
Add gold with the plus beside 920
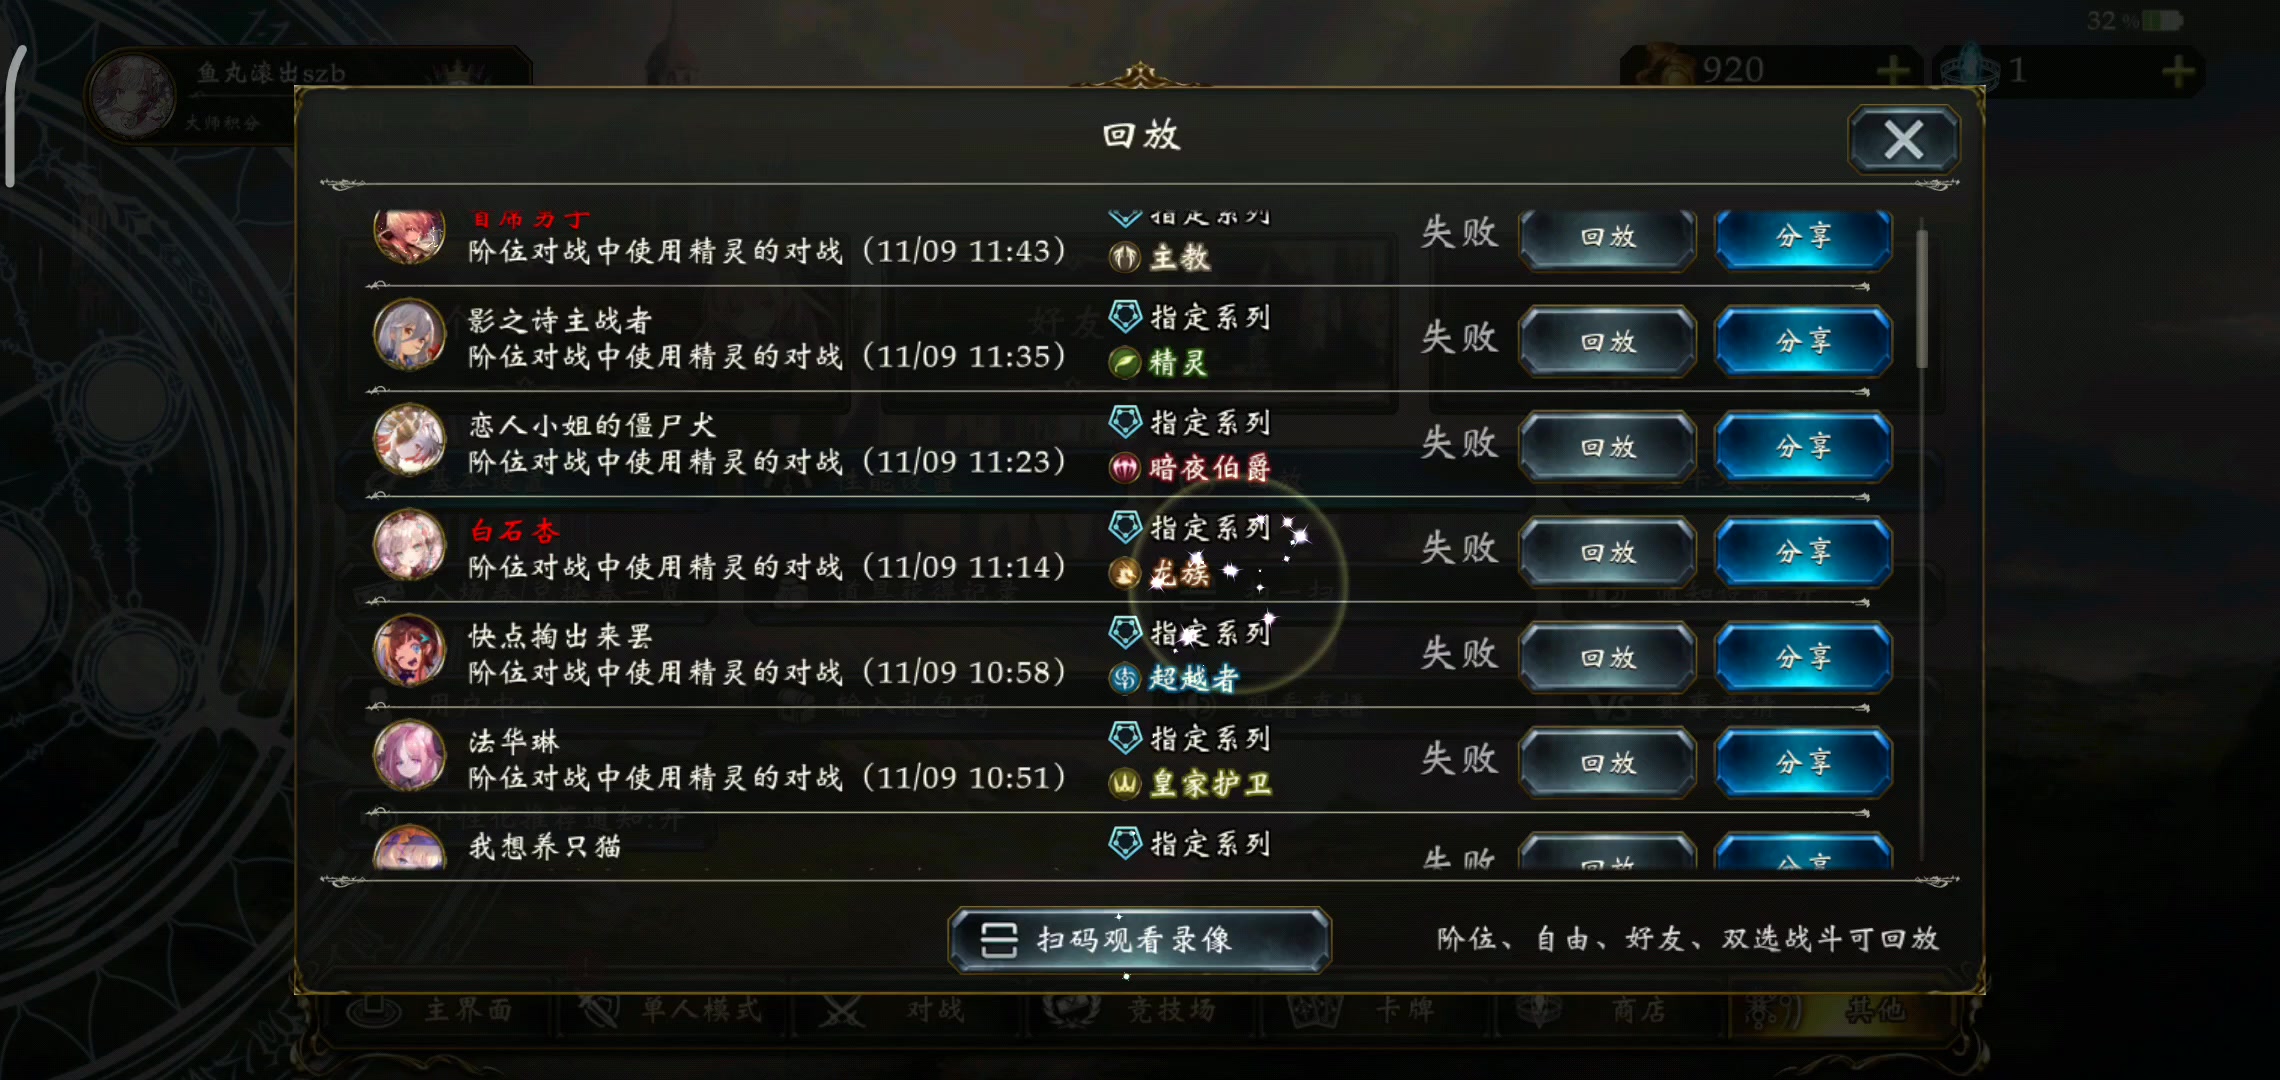[x=1892, y=71]
